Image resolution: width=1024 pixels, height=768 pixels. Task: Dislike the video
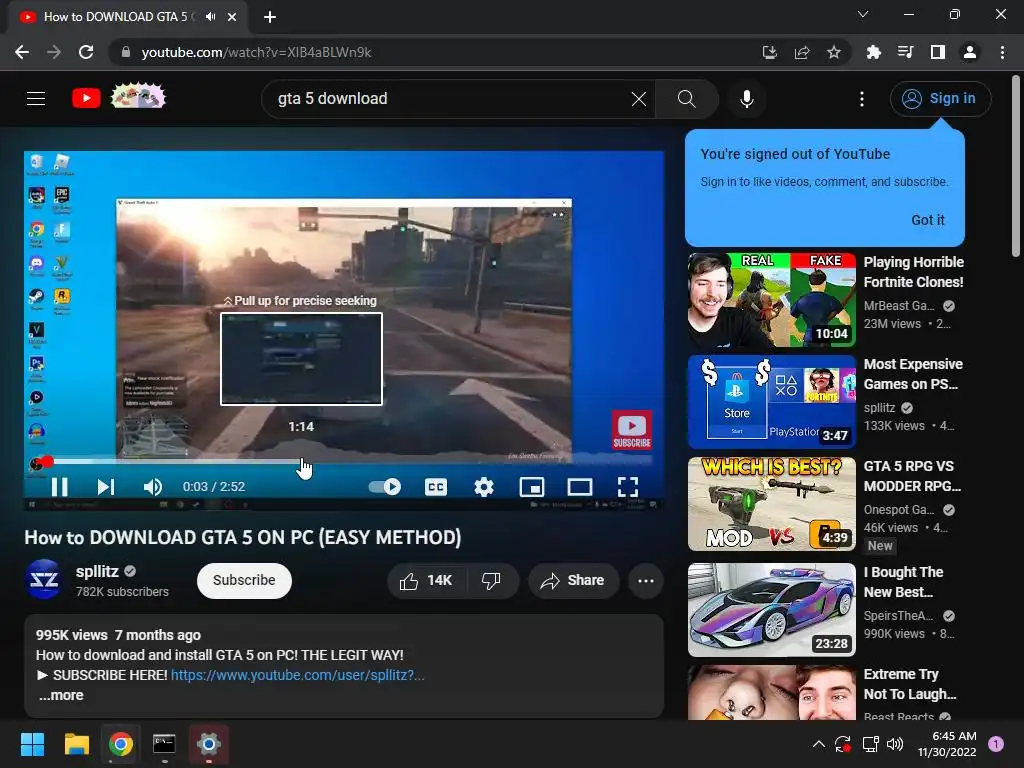491,581
